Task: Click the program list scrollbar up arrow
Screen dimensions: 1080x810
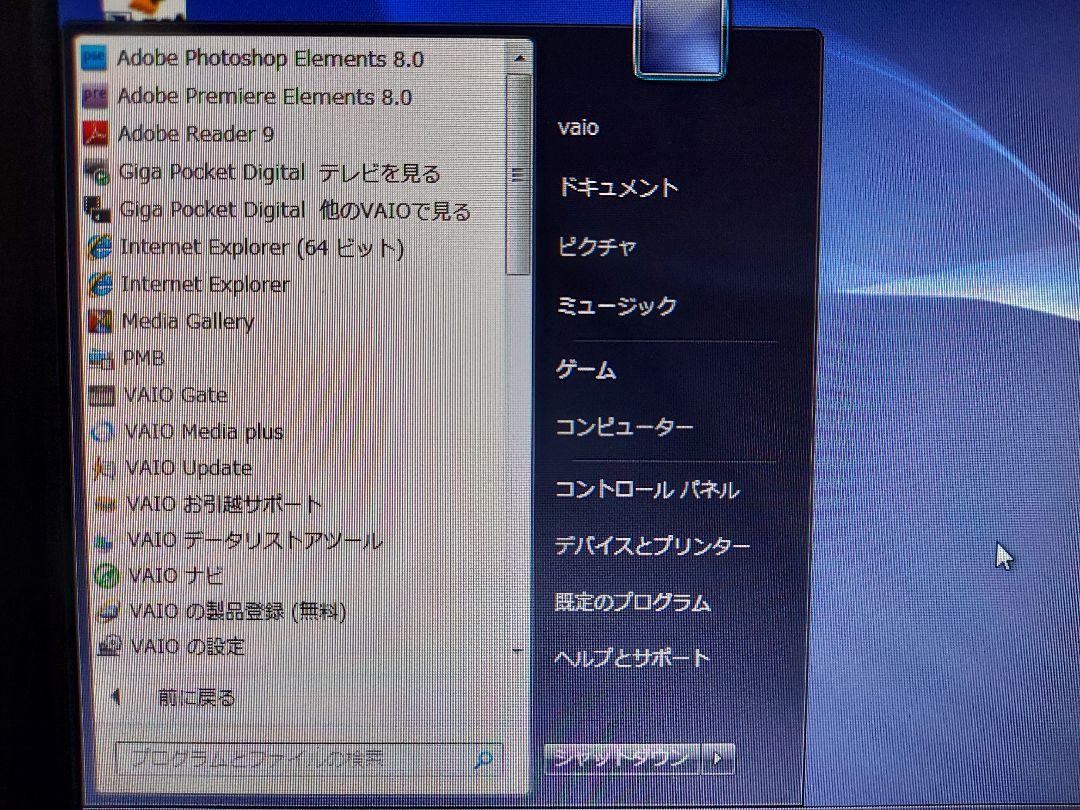Action: coord(519,58)
